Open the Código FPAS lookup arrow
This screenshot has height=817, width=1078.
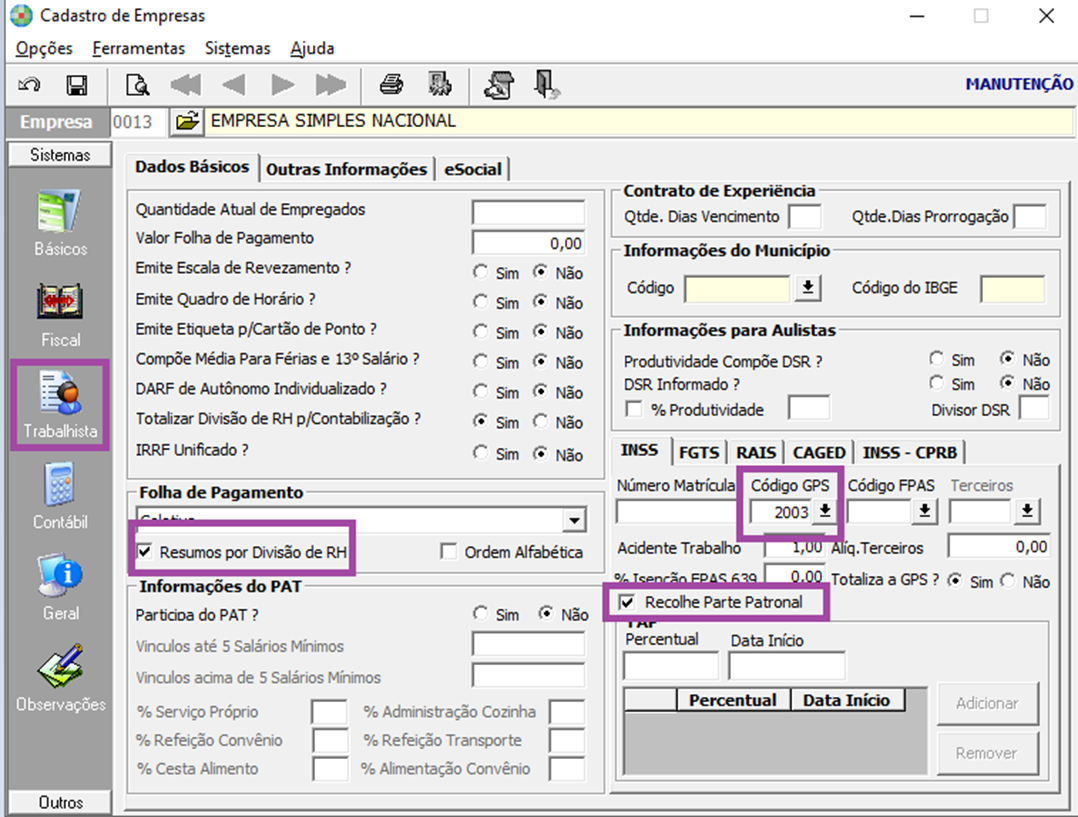pos(925,511)
